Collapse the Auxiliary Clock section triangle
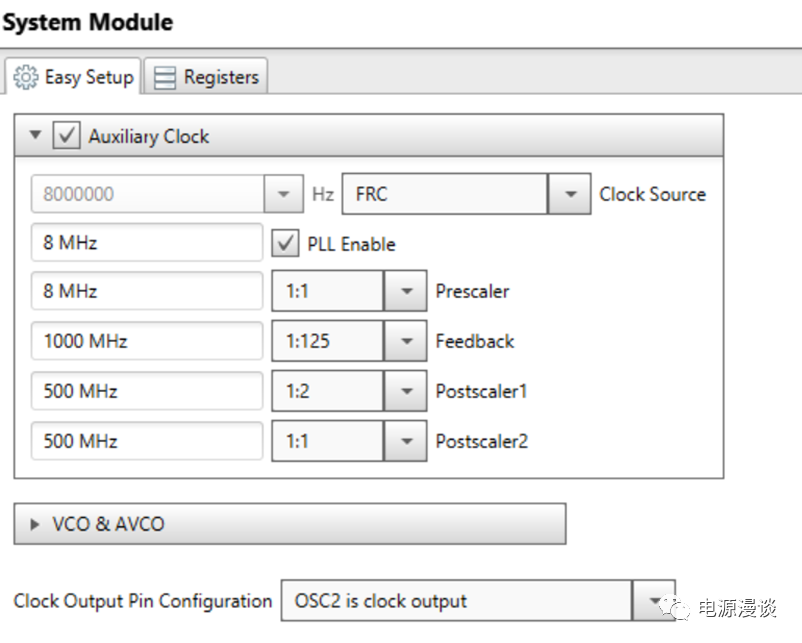Screen dimensions: 802x643 [36, 136]
